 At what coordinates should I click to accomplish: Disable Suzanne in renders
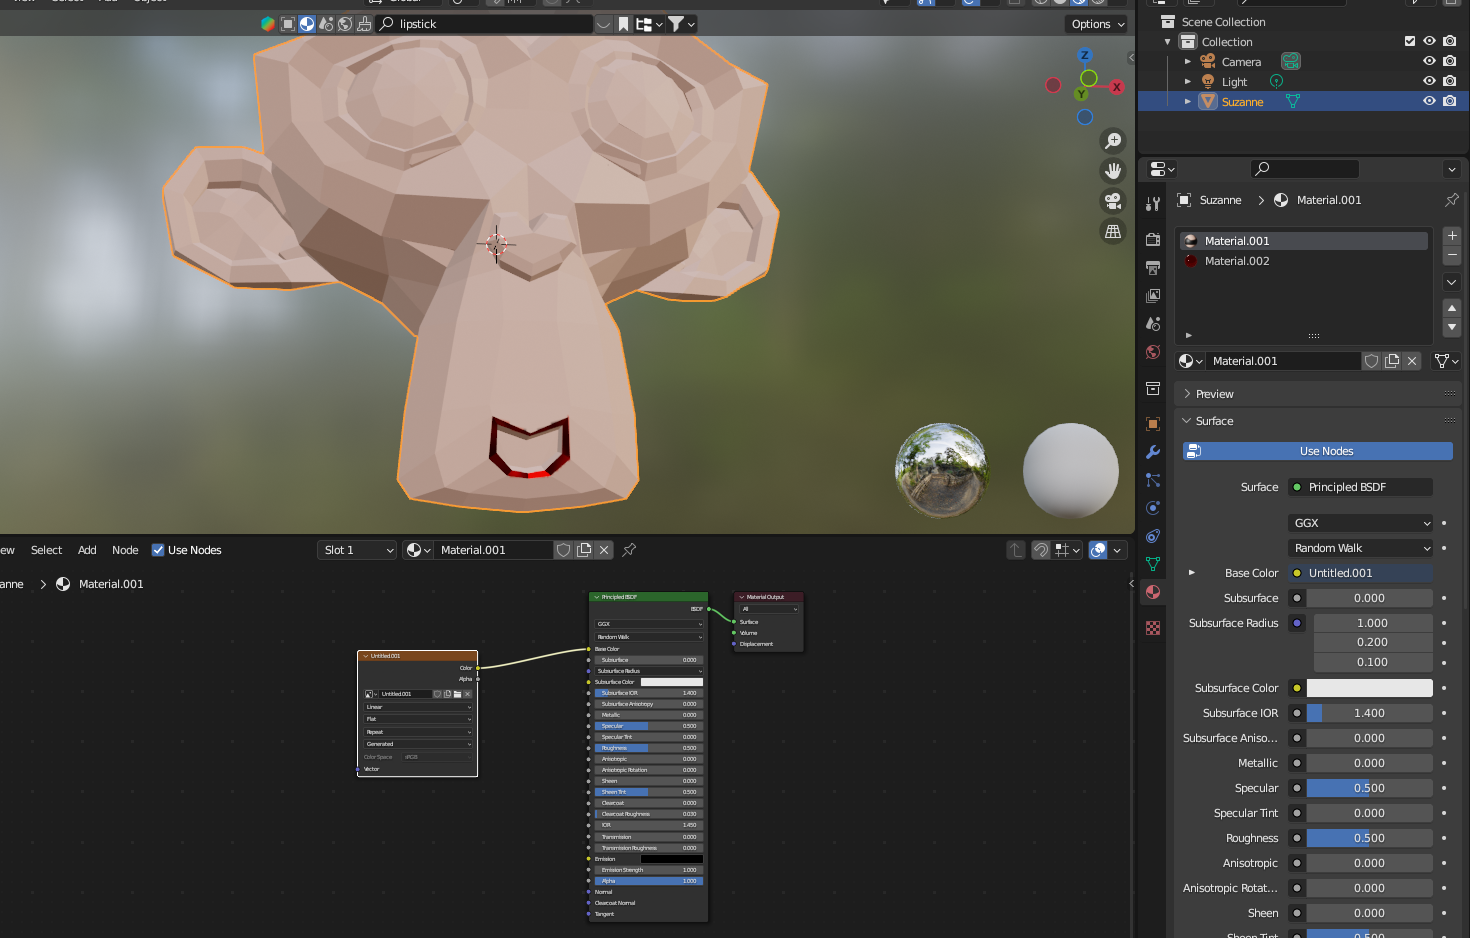1449,101
